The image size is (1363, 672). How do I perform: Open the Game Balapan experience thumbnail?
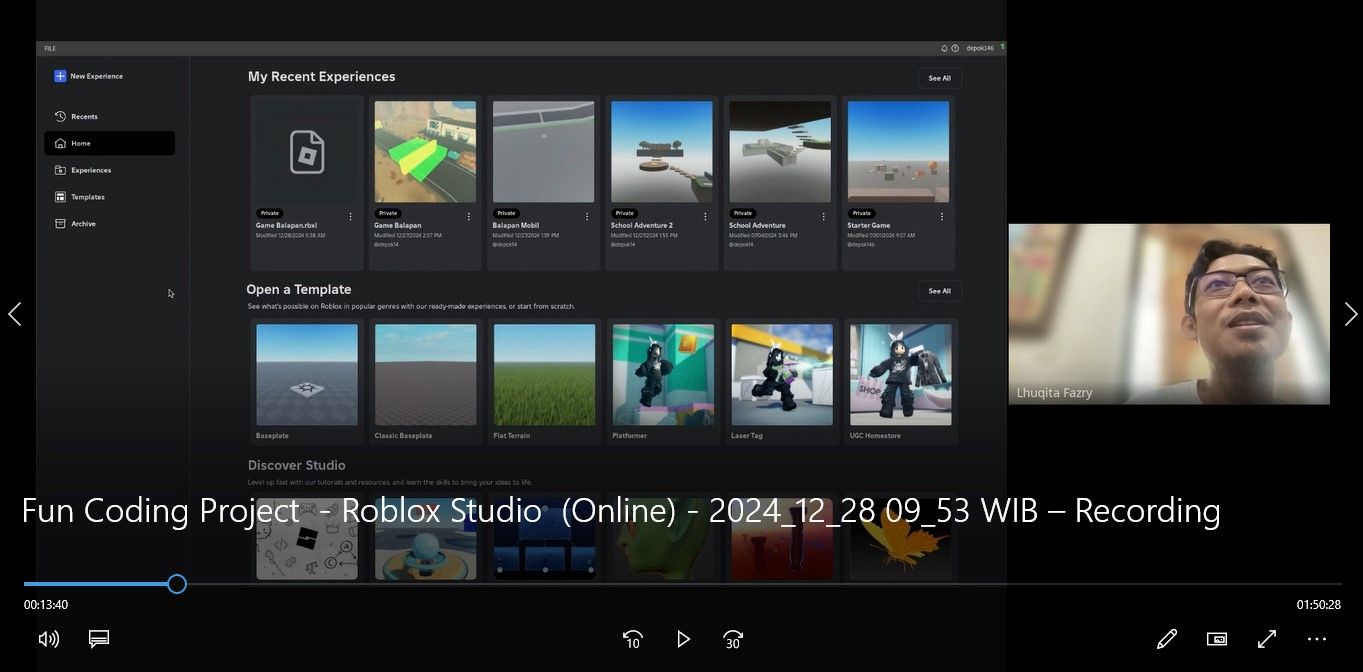(425, 152)
